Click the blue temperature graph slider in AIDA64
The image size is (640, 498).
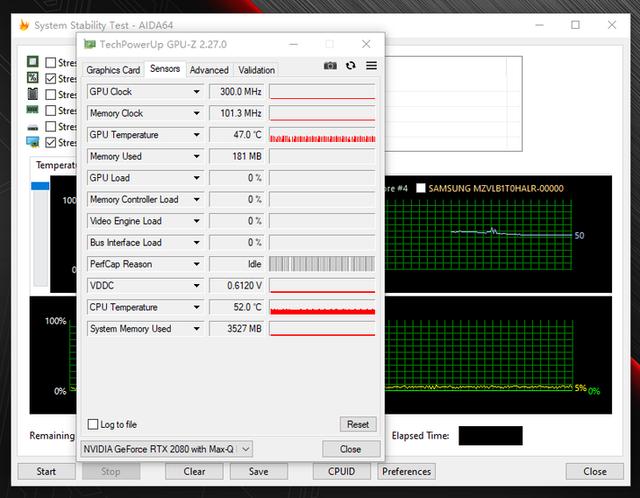click(40, 186)
